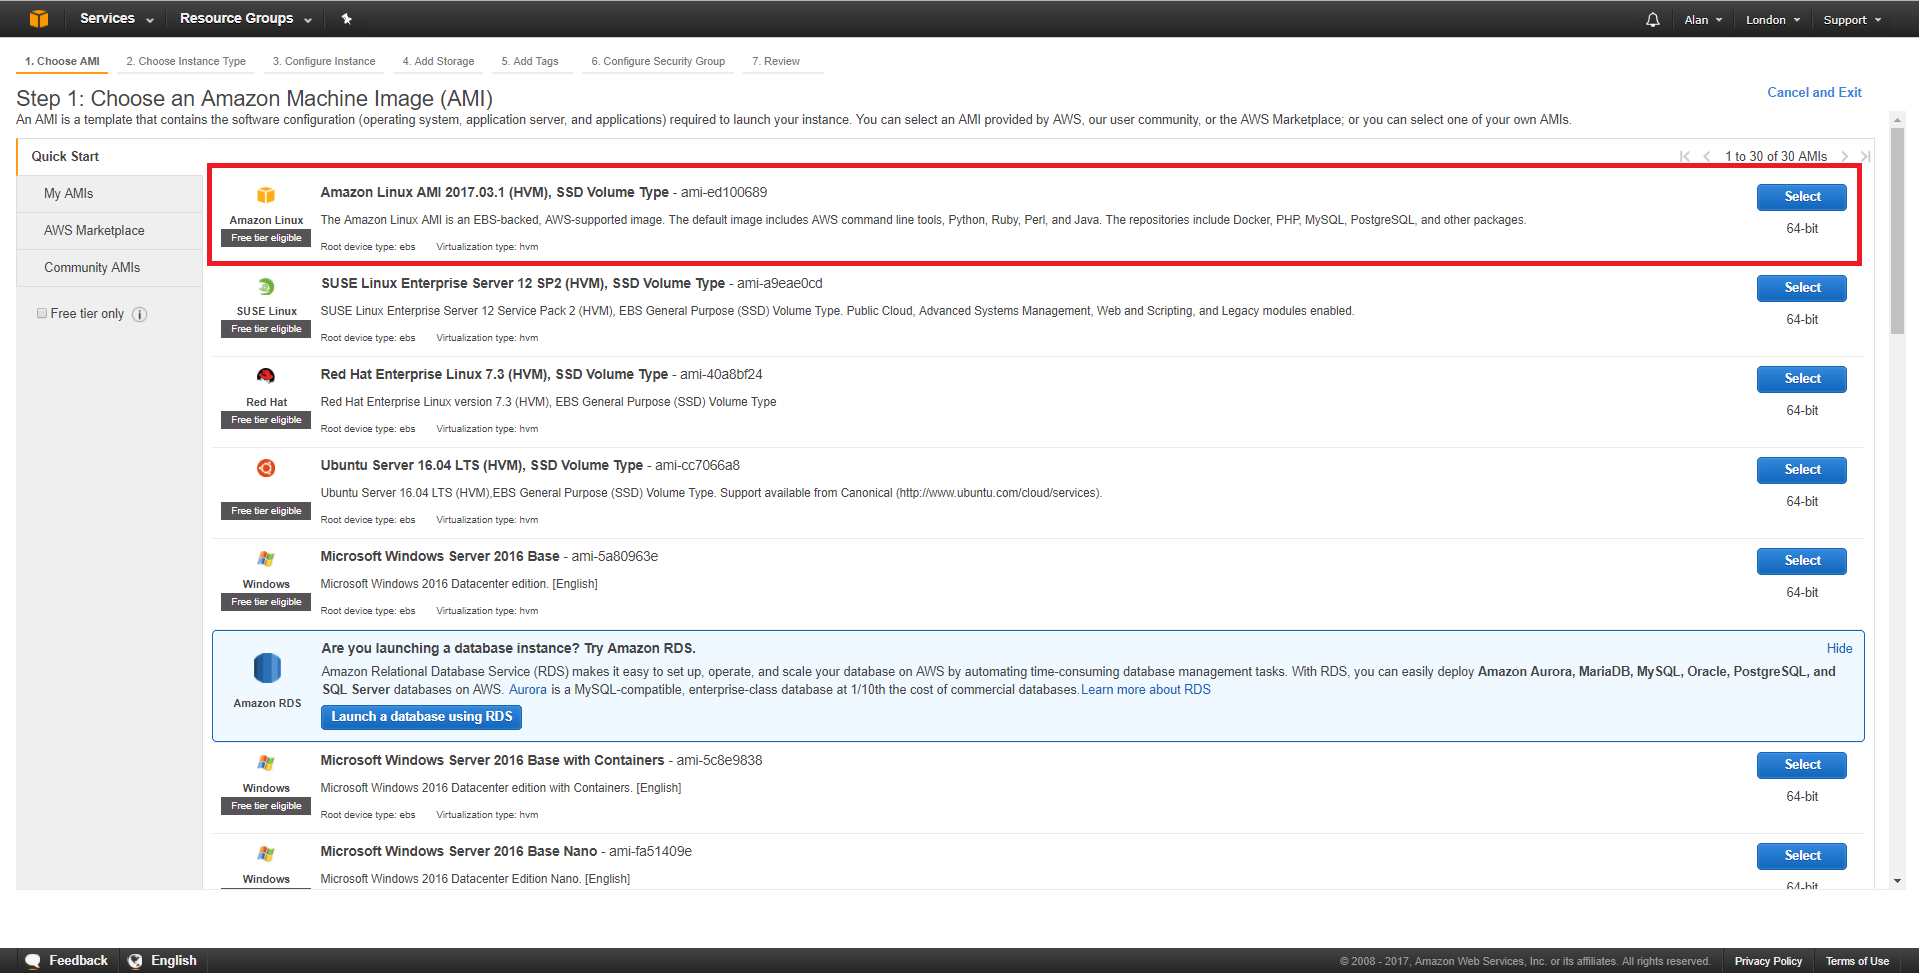Open 6. Configure Security Group step
Screen dimensions: 1919x973
tap(658, 61)
